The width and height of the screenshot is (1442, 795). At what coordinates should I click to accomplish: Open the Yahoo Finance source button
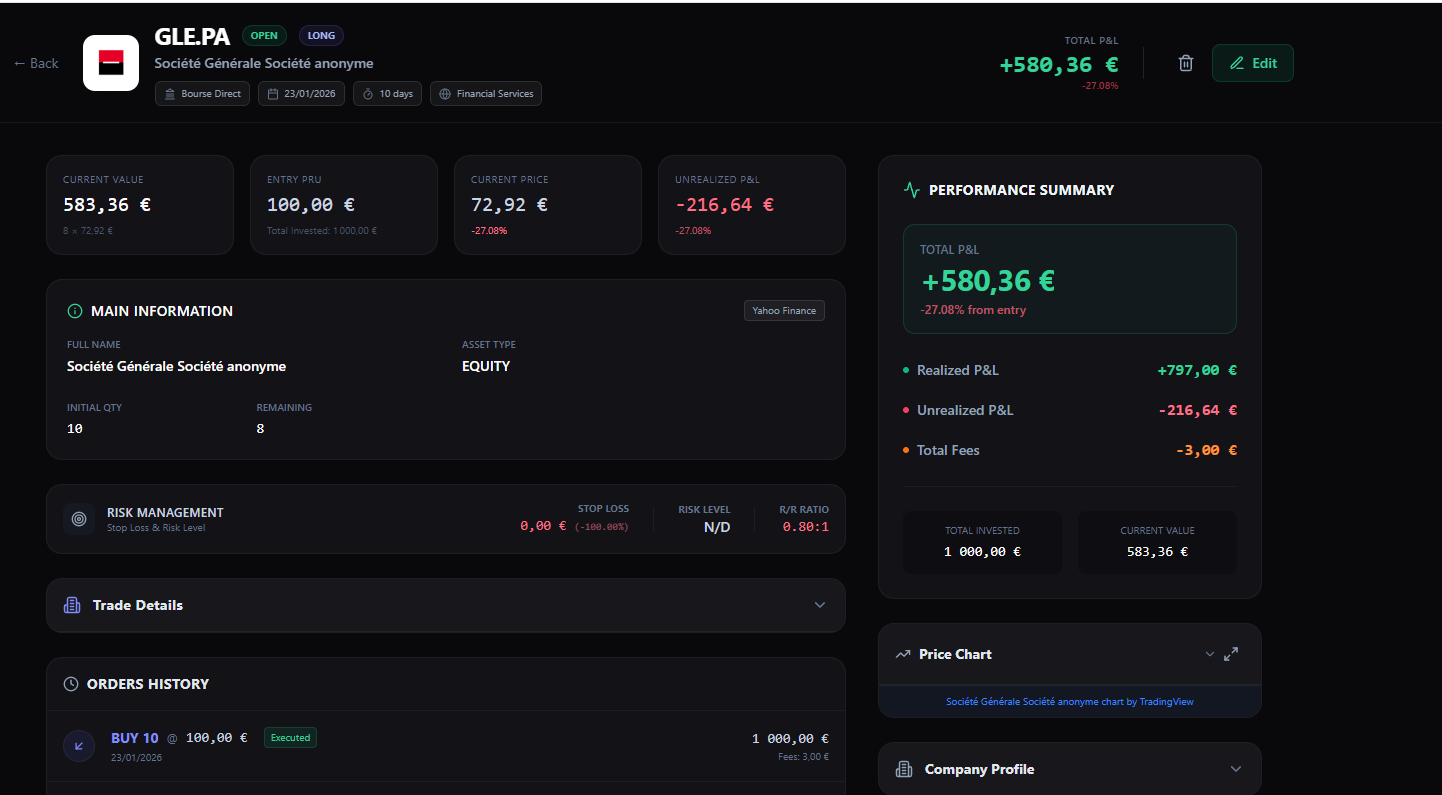pyautogui.click(x=784, y=311)
